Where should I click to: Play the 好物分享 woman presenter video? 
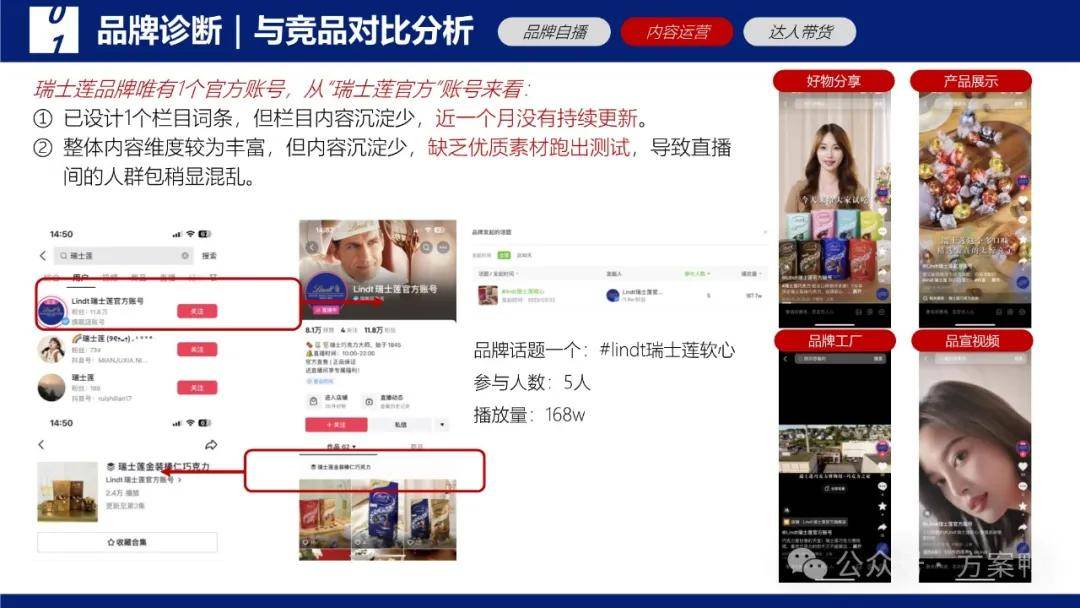point(834,209)
